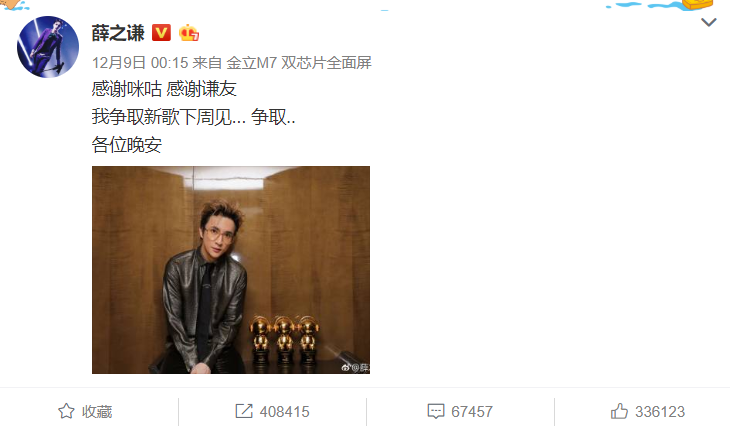730x428 pixels.
Task: Click the repost share arrow icon
Action: pos(244,411)
